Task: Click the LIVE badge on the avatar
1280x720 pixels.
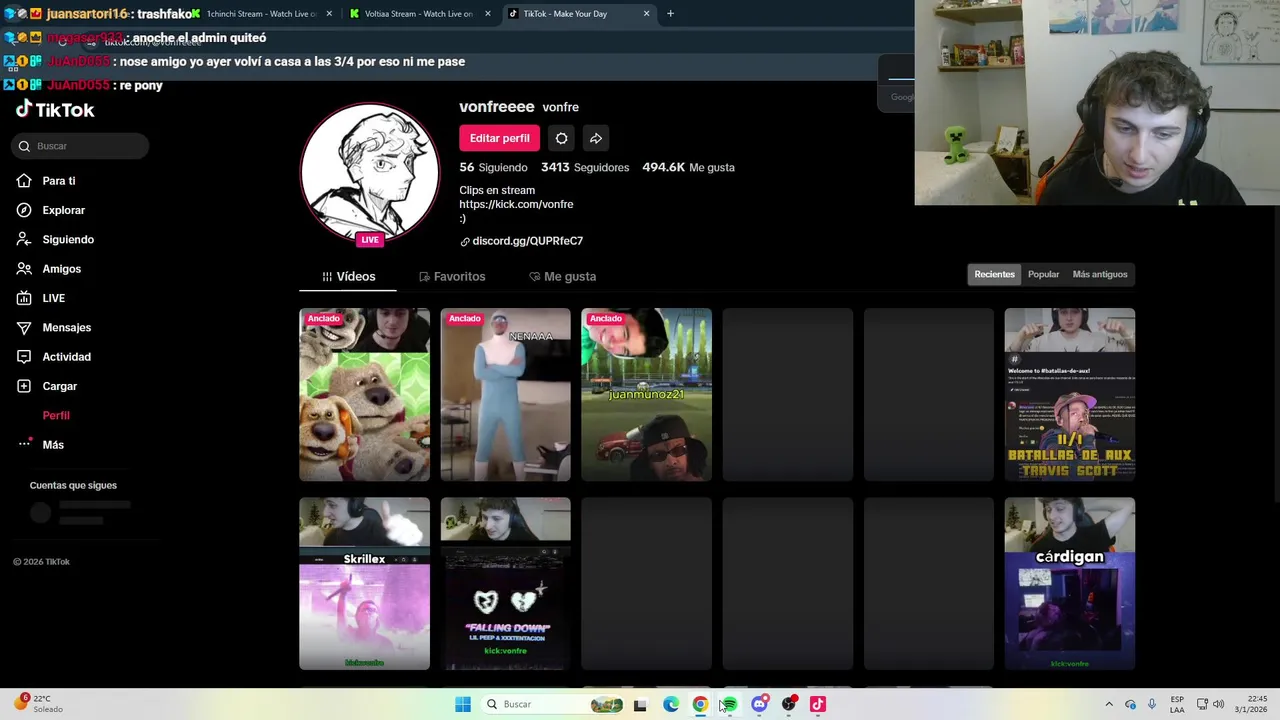Action: click(x=370, y=240)
